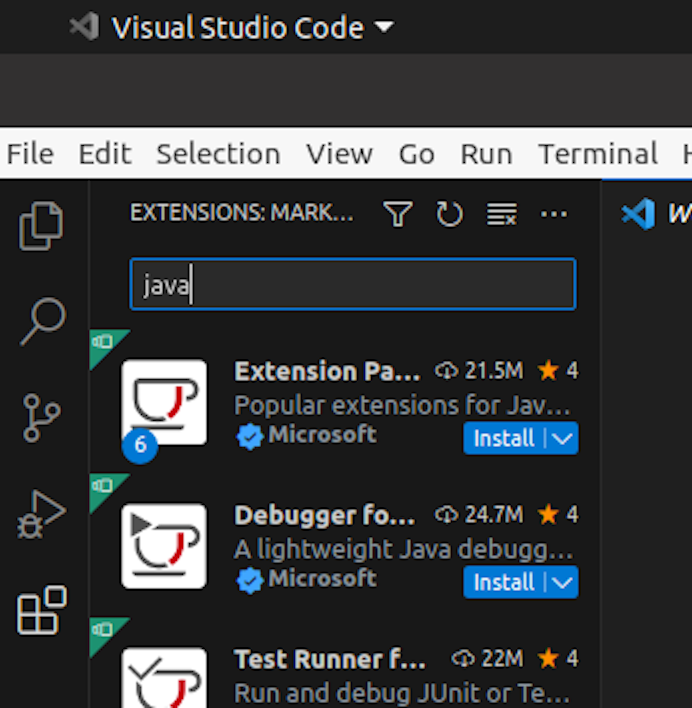Click the Debugger for Java icon
The image size is (692, 708).
coord(164,546)
